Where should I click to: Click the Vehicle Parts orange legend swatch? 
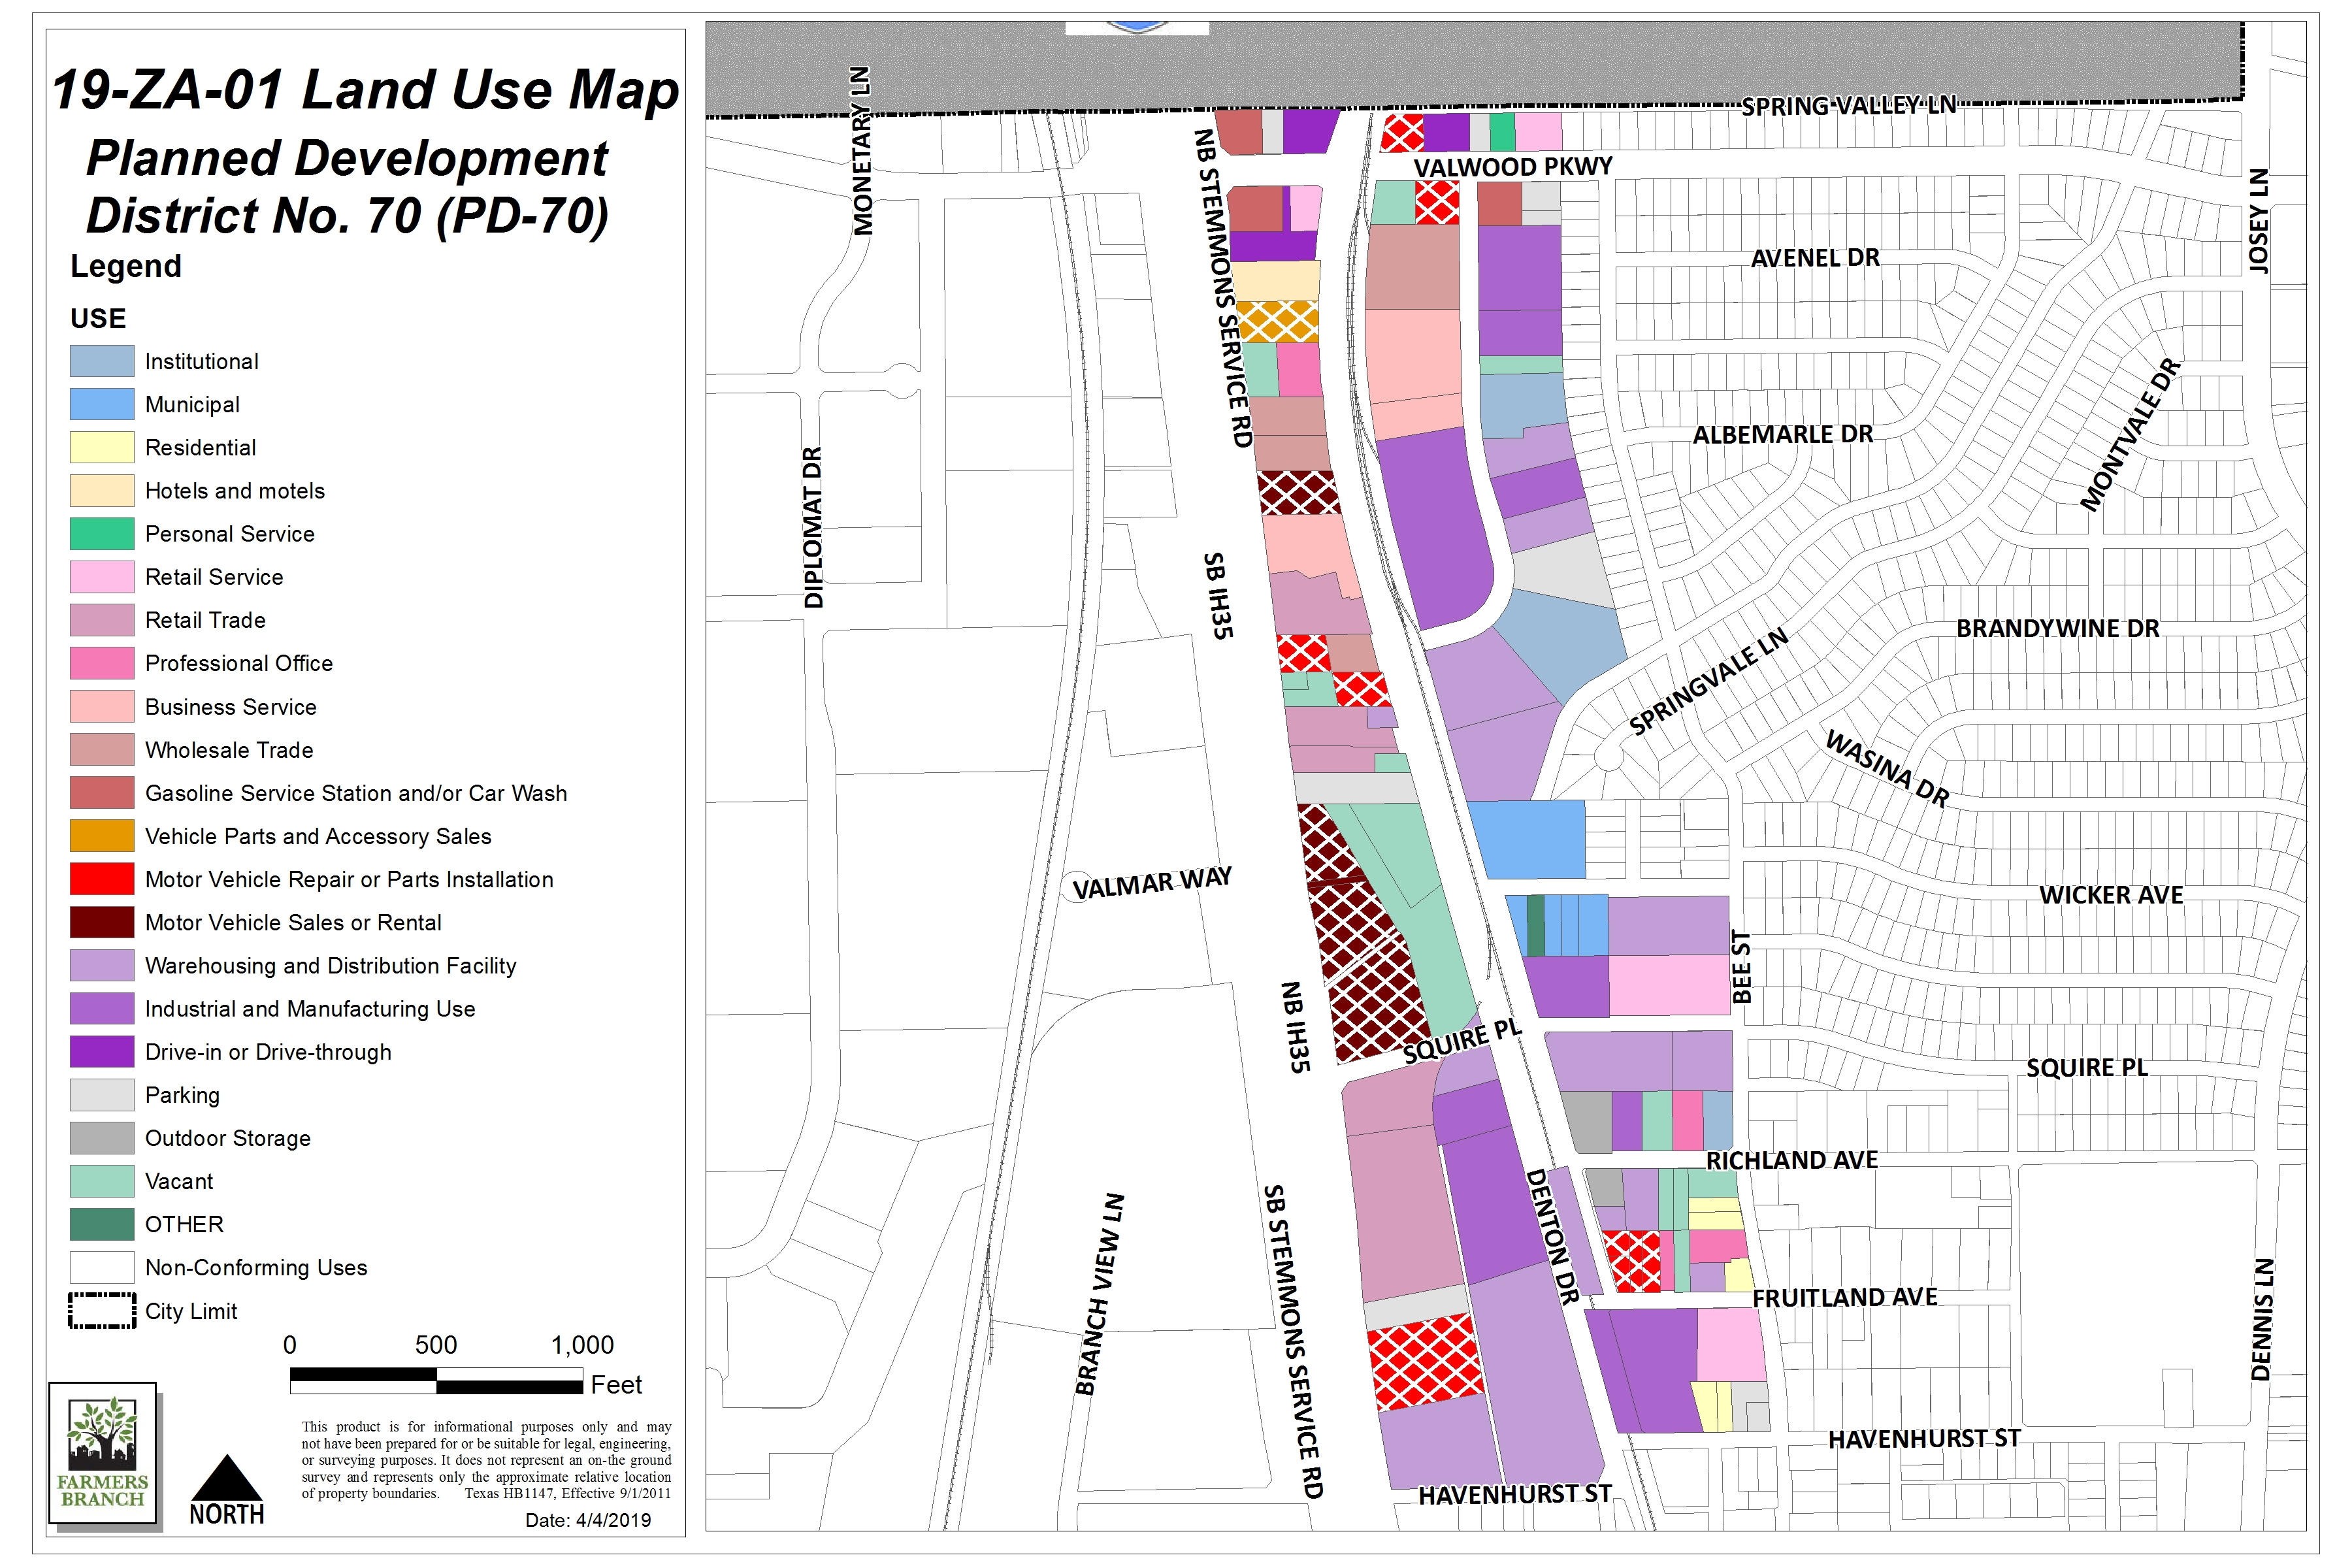click(x=102, y=836)
